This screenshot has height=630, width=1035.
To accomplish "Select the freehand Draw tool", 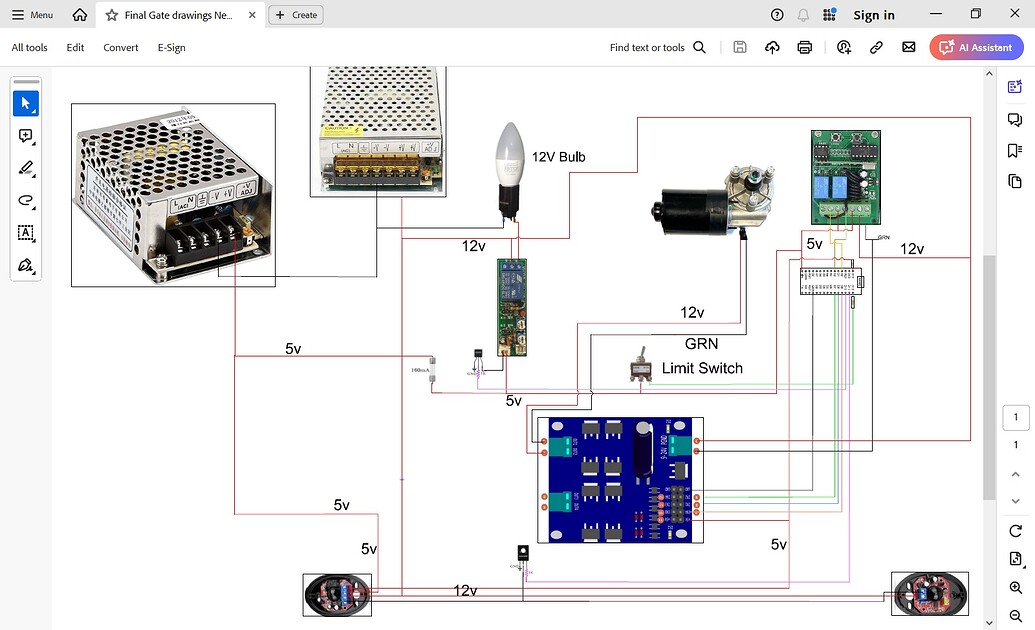I will tap(25, 201).
